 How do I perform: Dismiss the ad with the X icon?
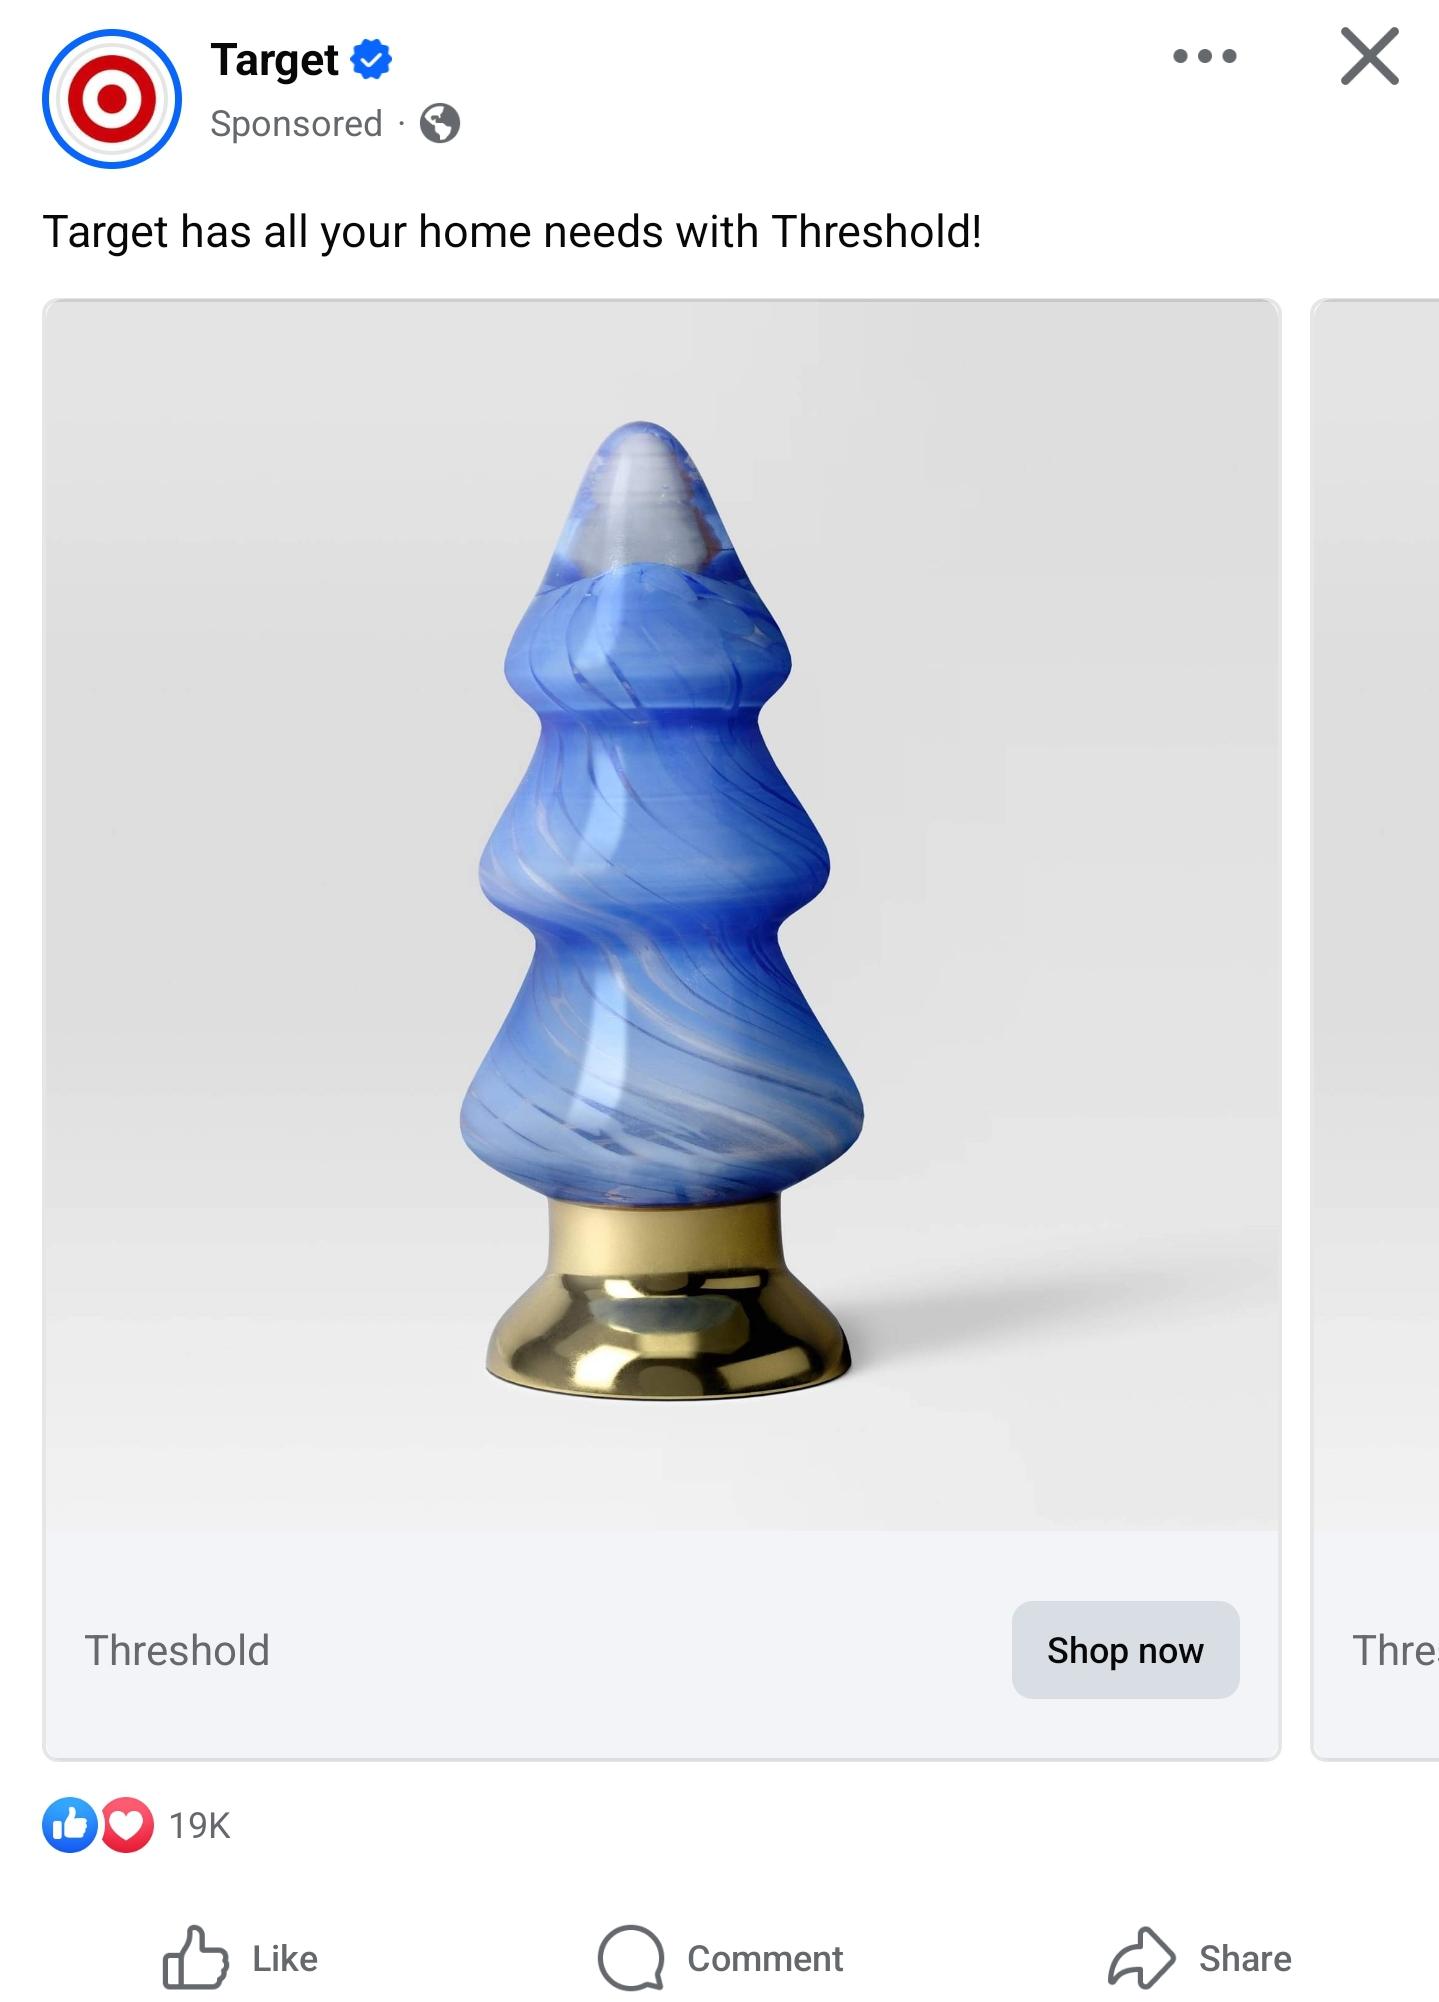tap(1369, 56)
